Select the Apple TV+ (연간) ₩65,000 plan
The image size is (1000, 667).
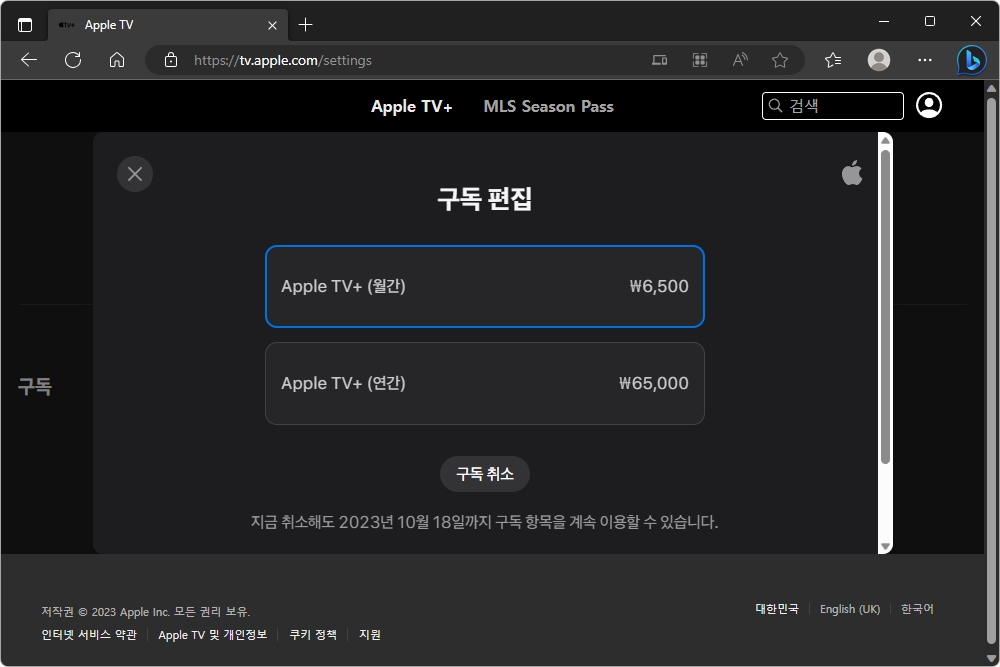485,383
